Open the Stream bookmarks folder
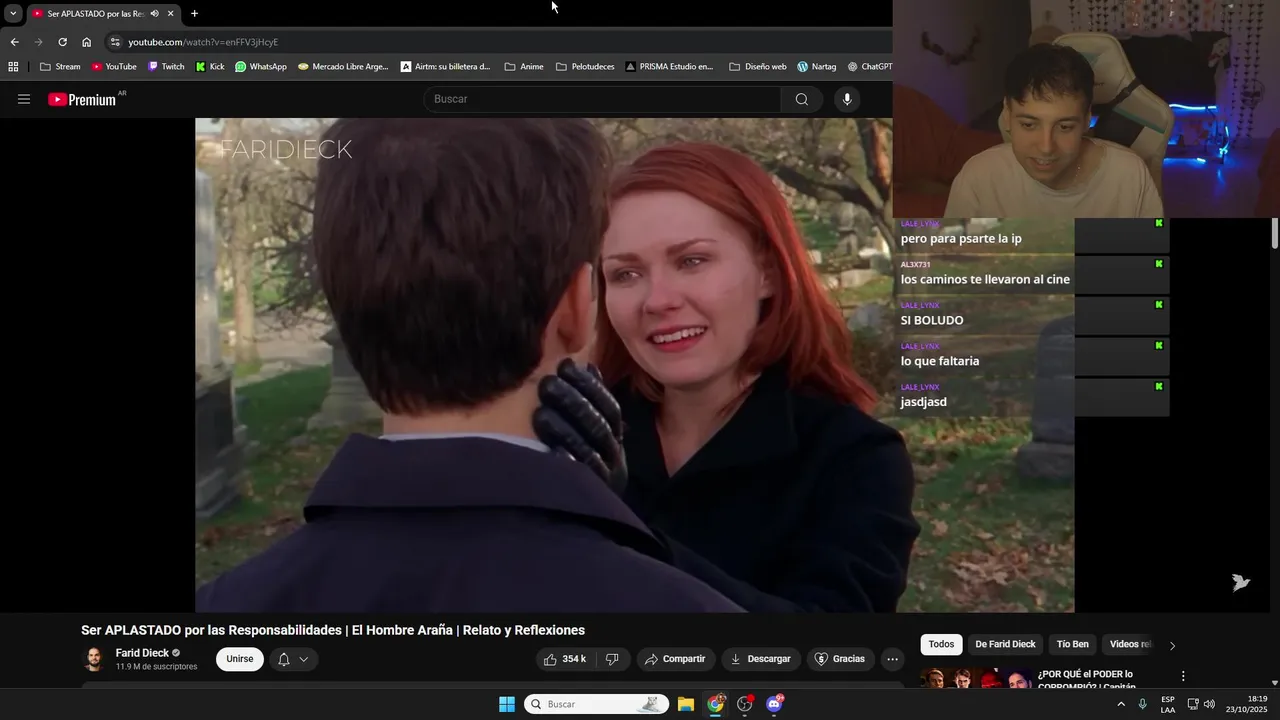 coord(60,67)
